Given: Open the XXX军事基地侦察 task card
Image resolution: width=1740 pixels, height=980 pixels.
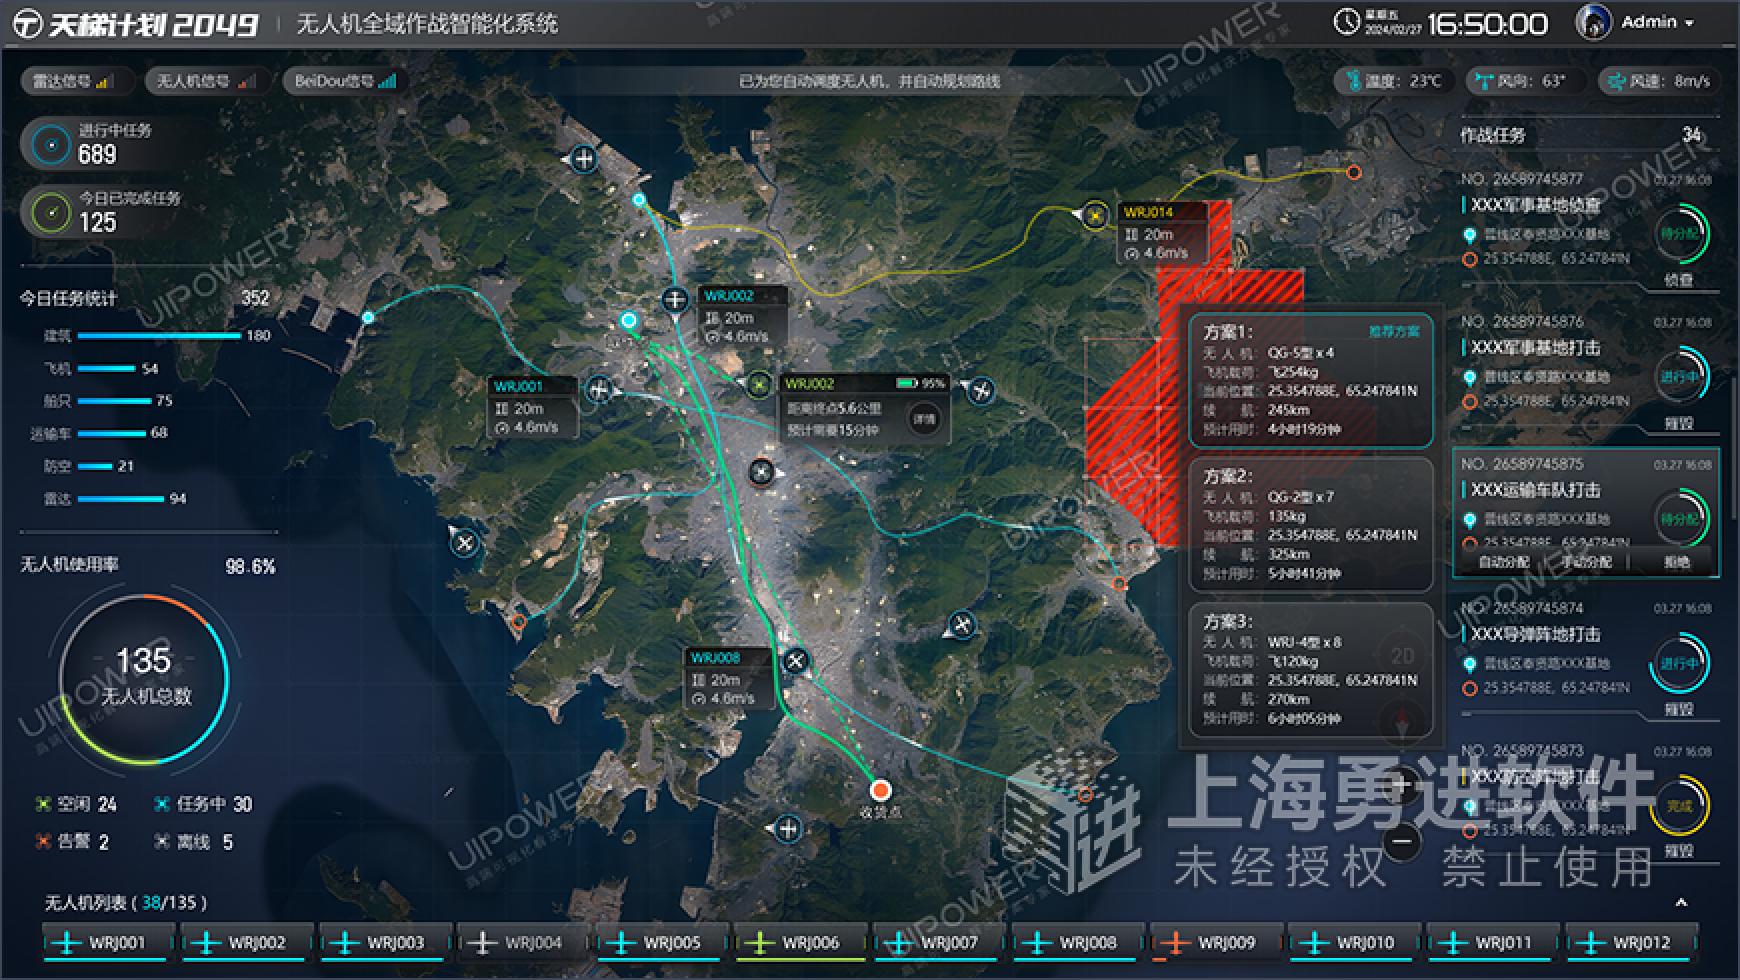Looking at the screenshot, I should click(1586, 231).
